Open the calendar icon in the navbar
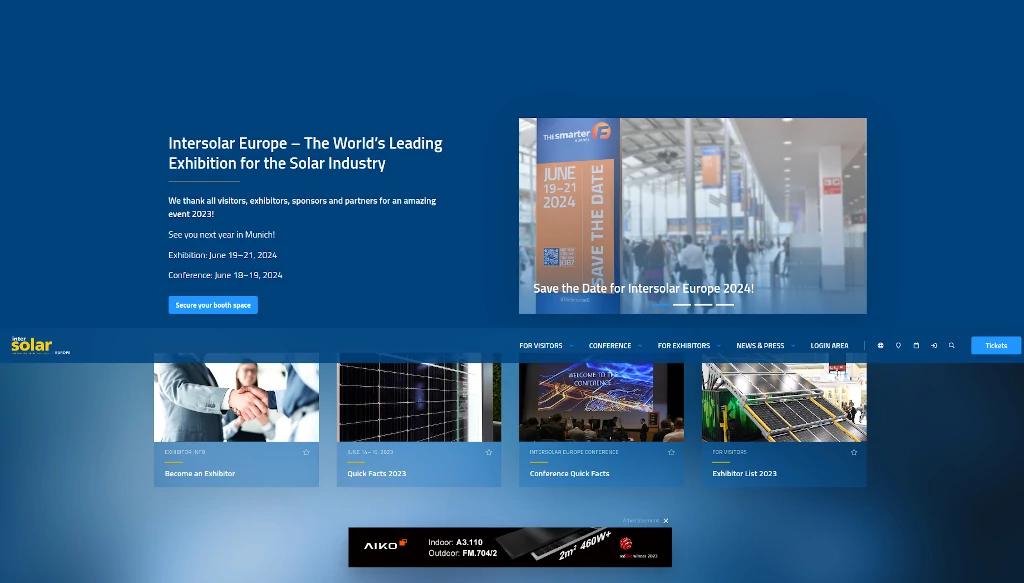The width and height of the screenshot is (1024, 583). 916,345
